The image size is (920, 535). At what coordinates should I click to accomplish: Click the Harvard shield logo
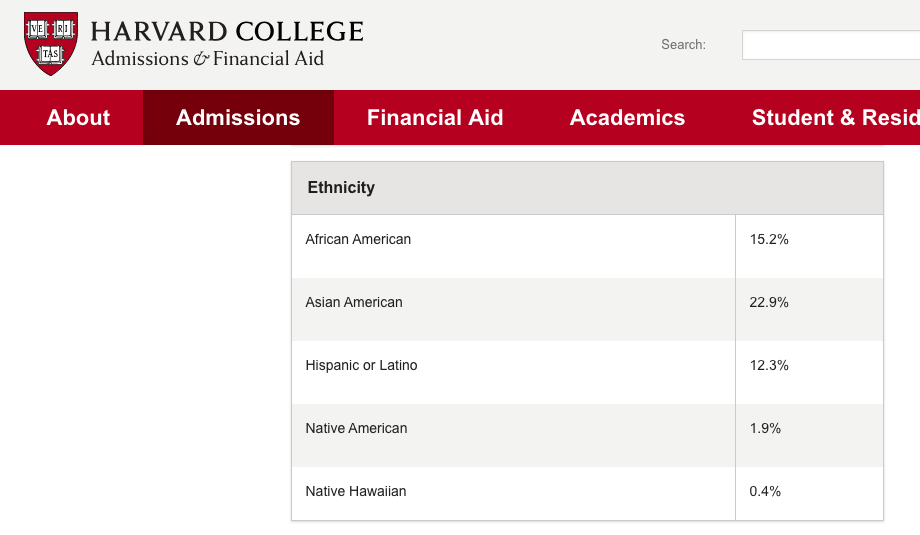50,44
